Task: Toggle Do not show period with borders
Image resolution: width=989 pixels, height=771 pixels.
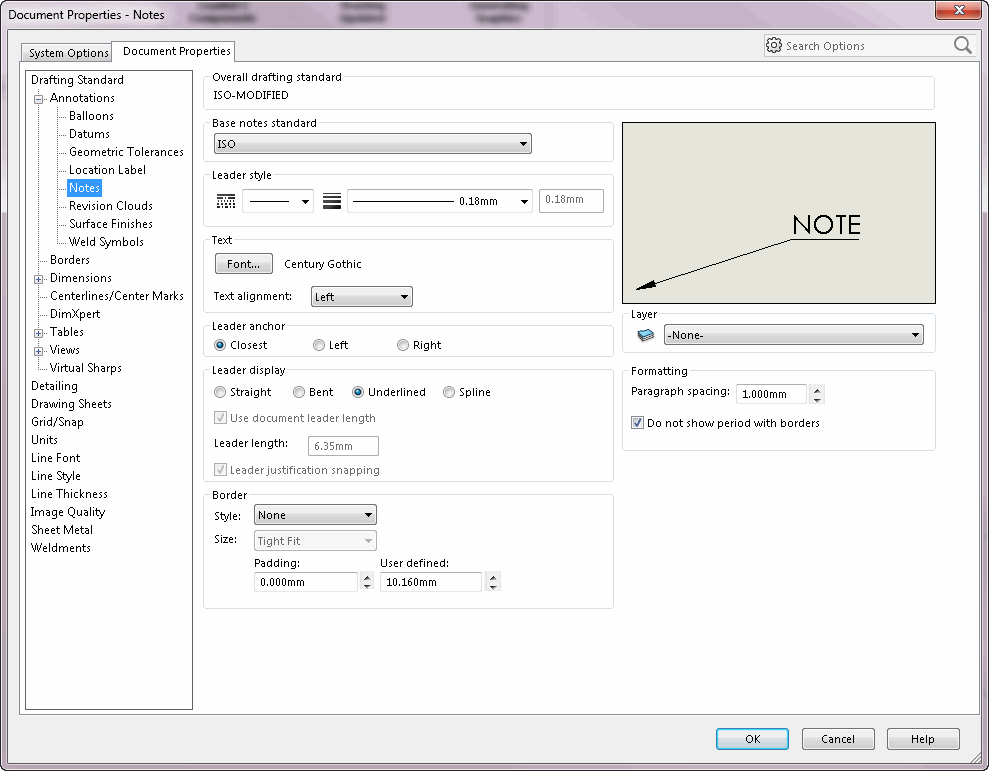Action: tap(637, 423)
